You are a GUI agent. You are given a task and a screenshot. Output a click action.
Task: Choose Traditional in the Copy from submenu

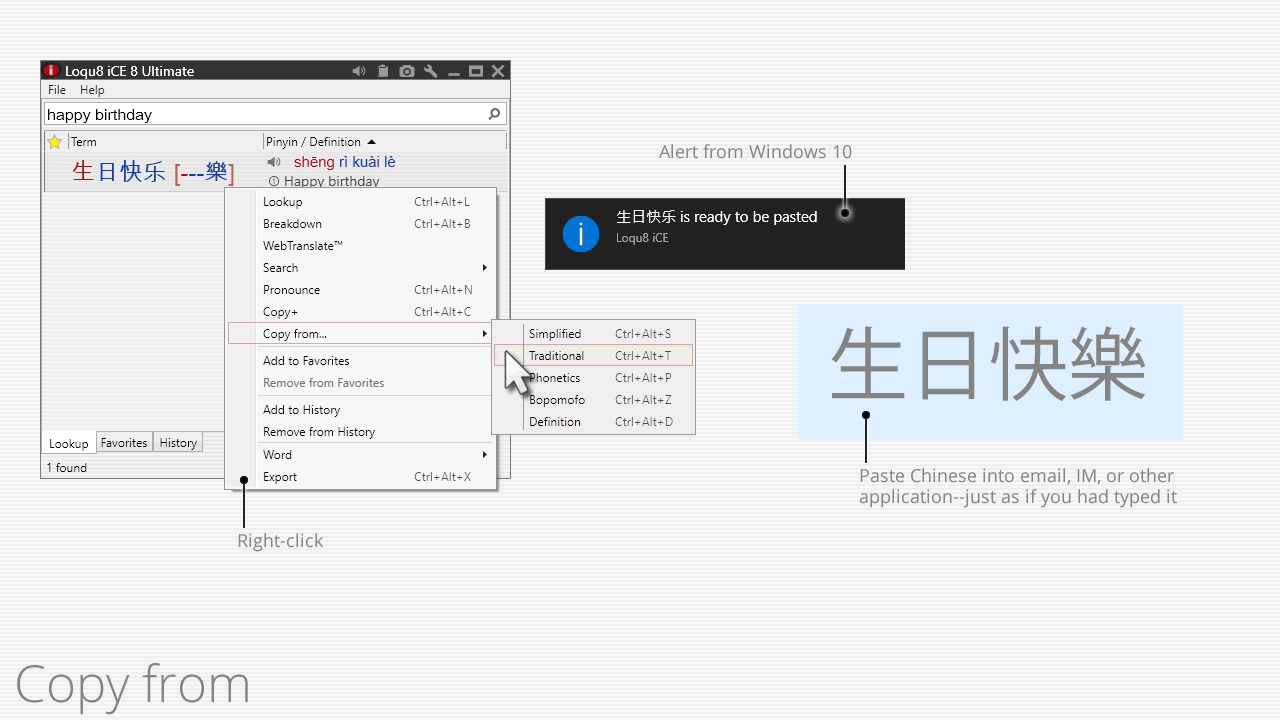(557, 356)
